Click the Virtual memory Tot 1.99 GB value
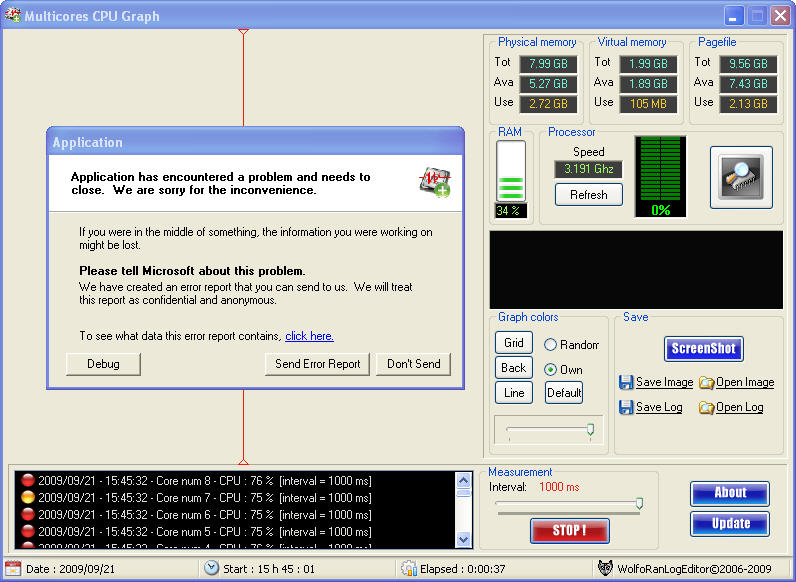Screen dimensions: 796x582 [648, 64]
